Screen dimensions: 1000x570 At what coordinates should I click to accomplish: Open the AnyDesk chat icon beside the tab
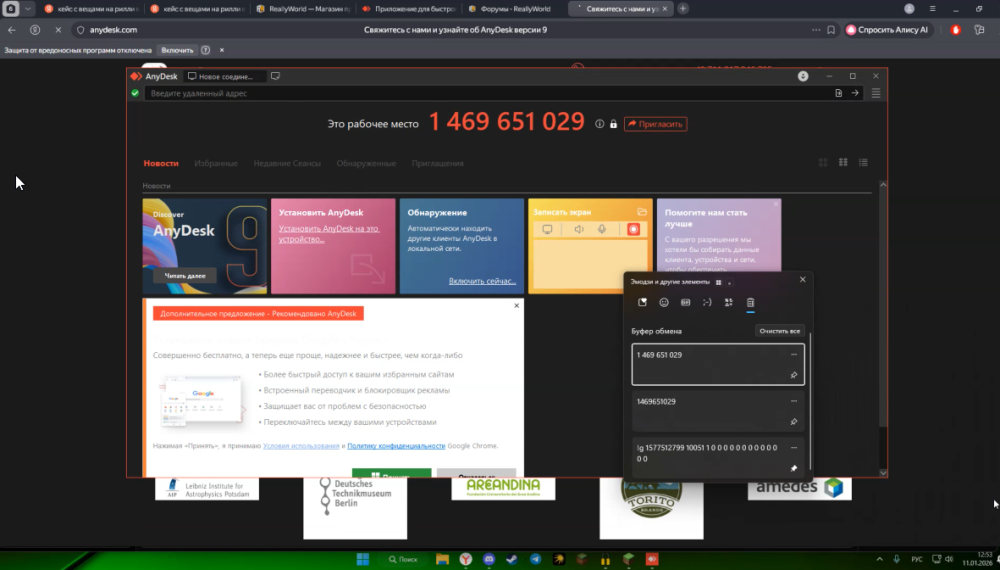[x=275, y=76]
